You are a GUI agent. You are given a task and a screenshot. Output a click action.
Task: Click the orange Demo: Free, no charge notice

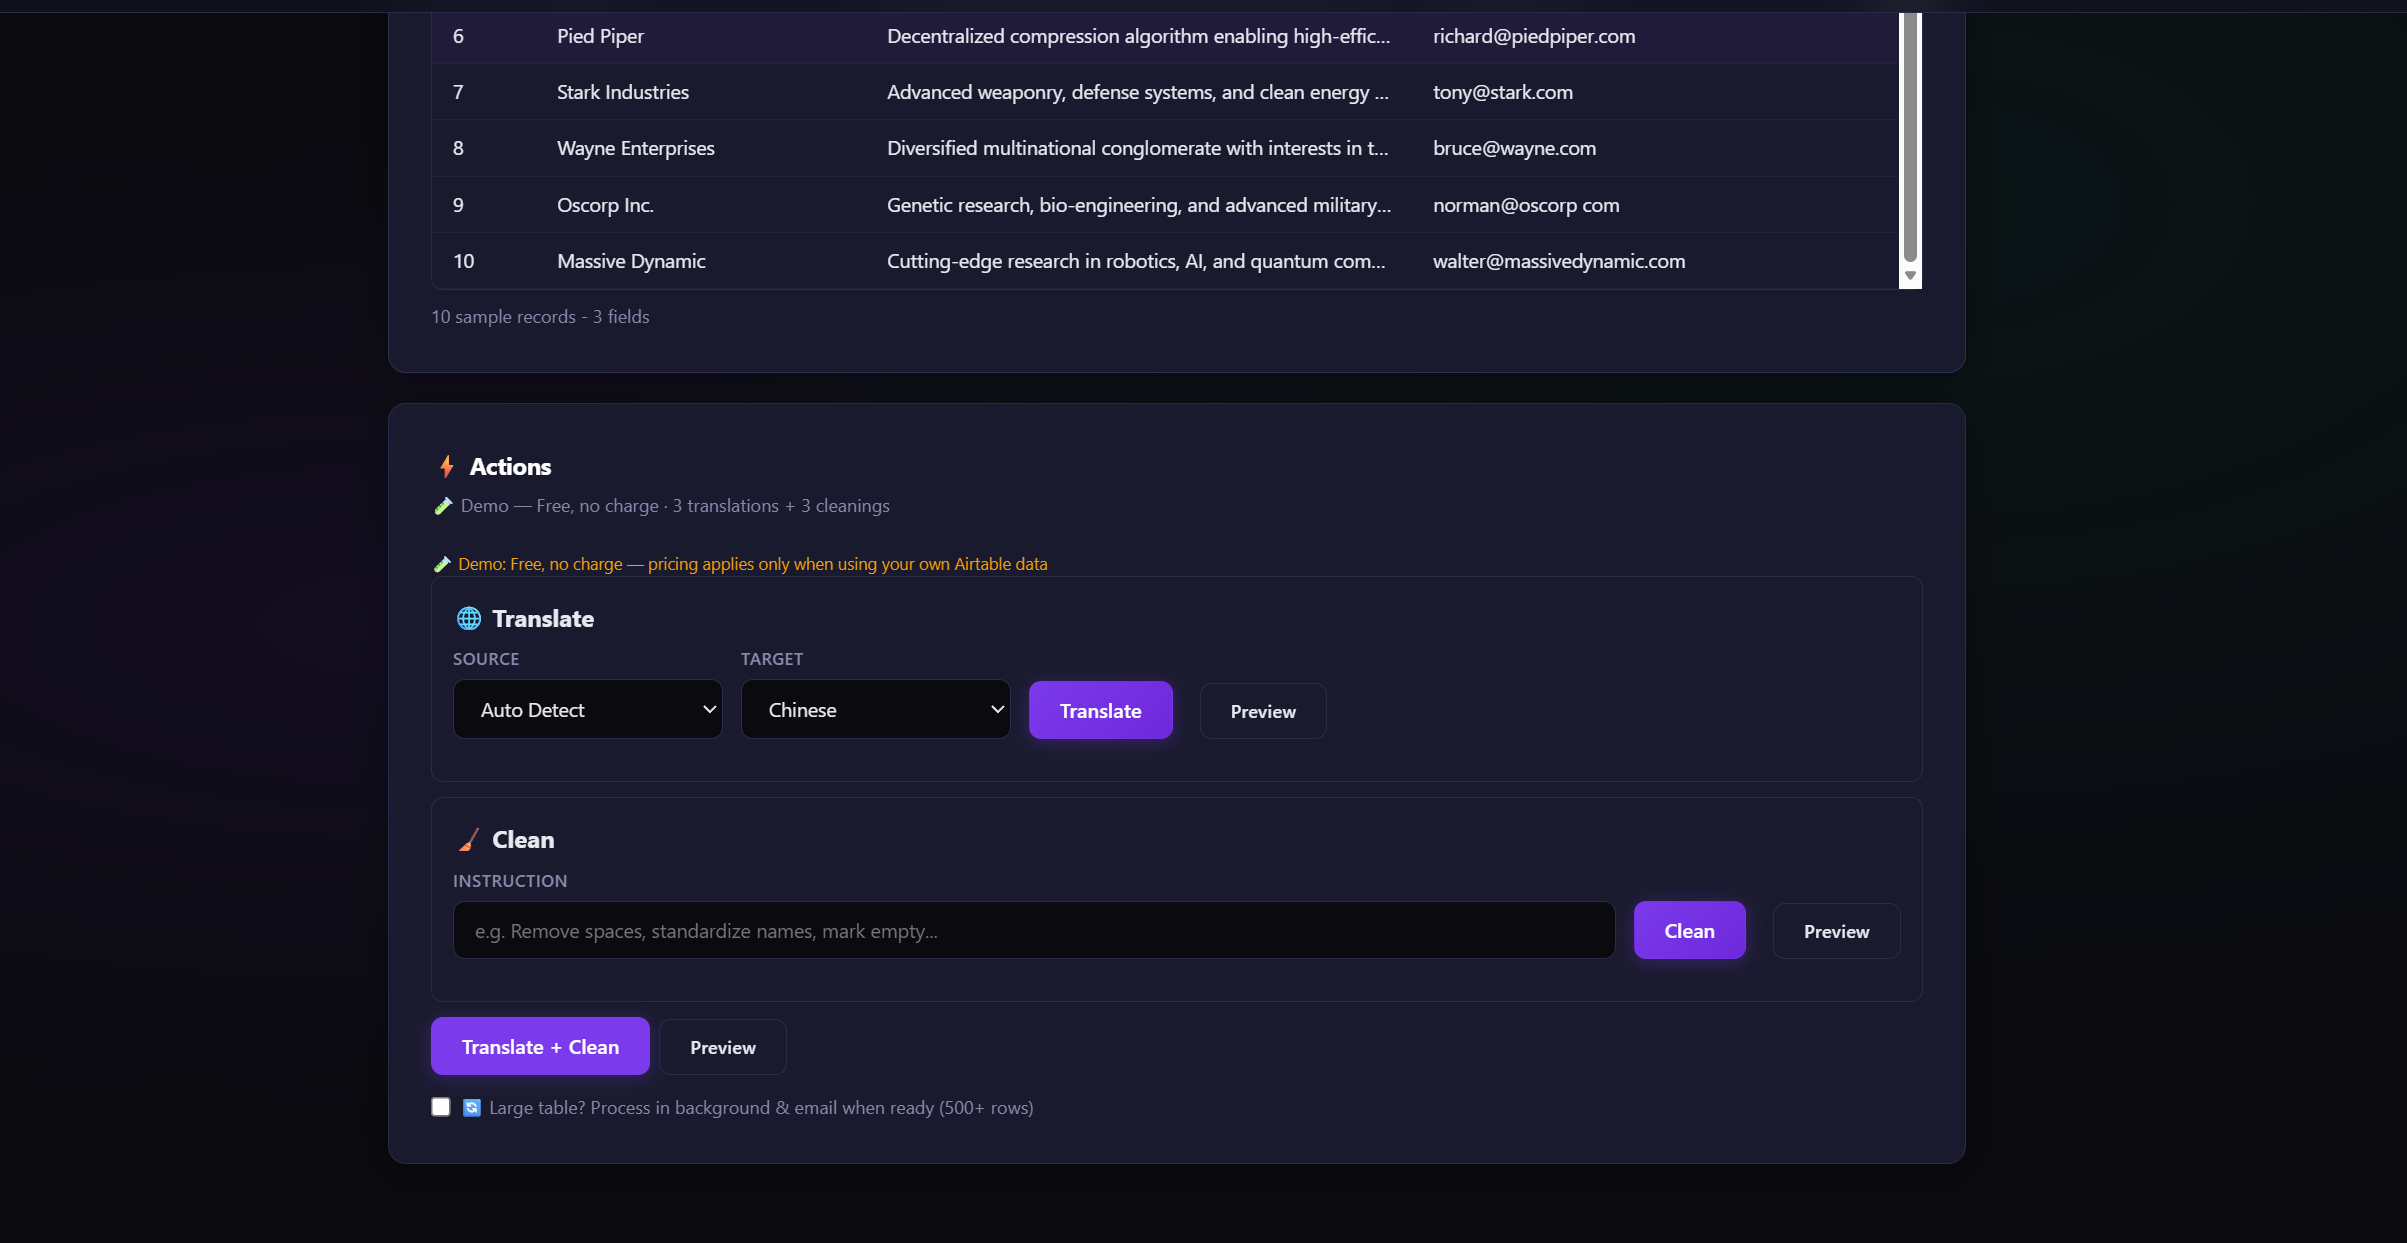coord(752,564)
